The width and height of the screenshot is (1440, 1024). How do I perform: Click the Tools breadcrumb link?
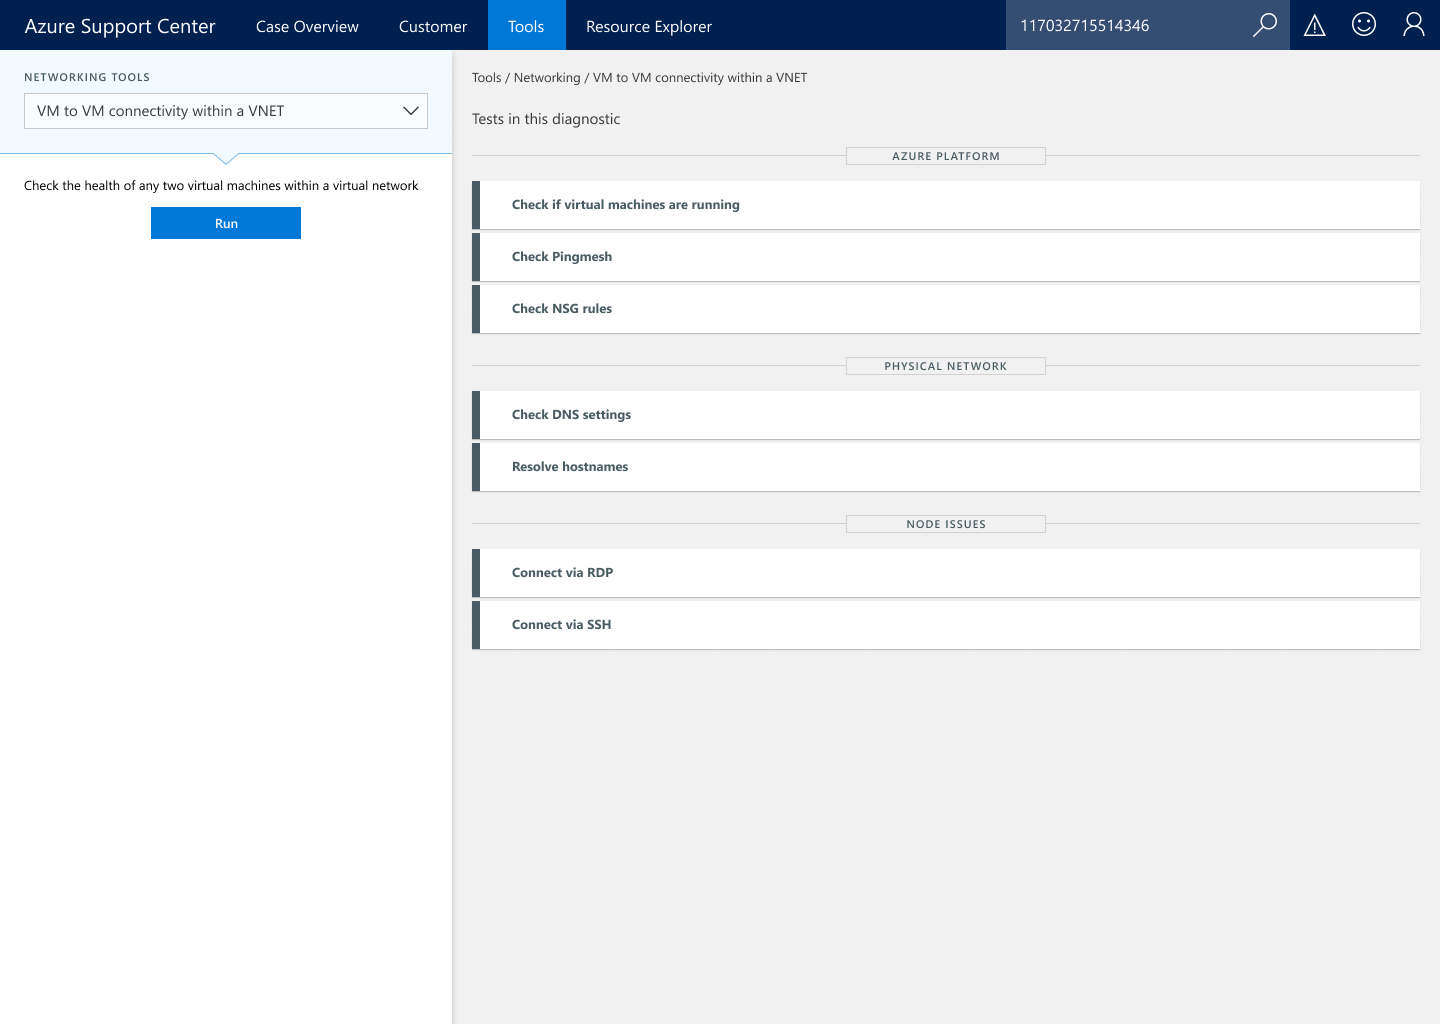487,78
